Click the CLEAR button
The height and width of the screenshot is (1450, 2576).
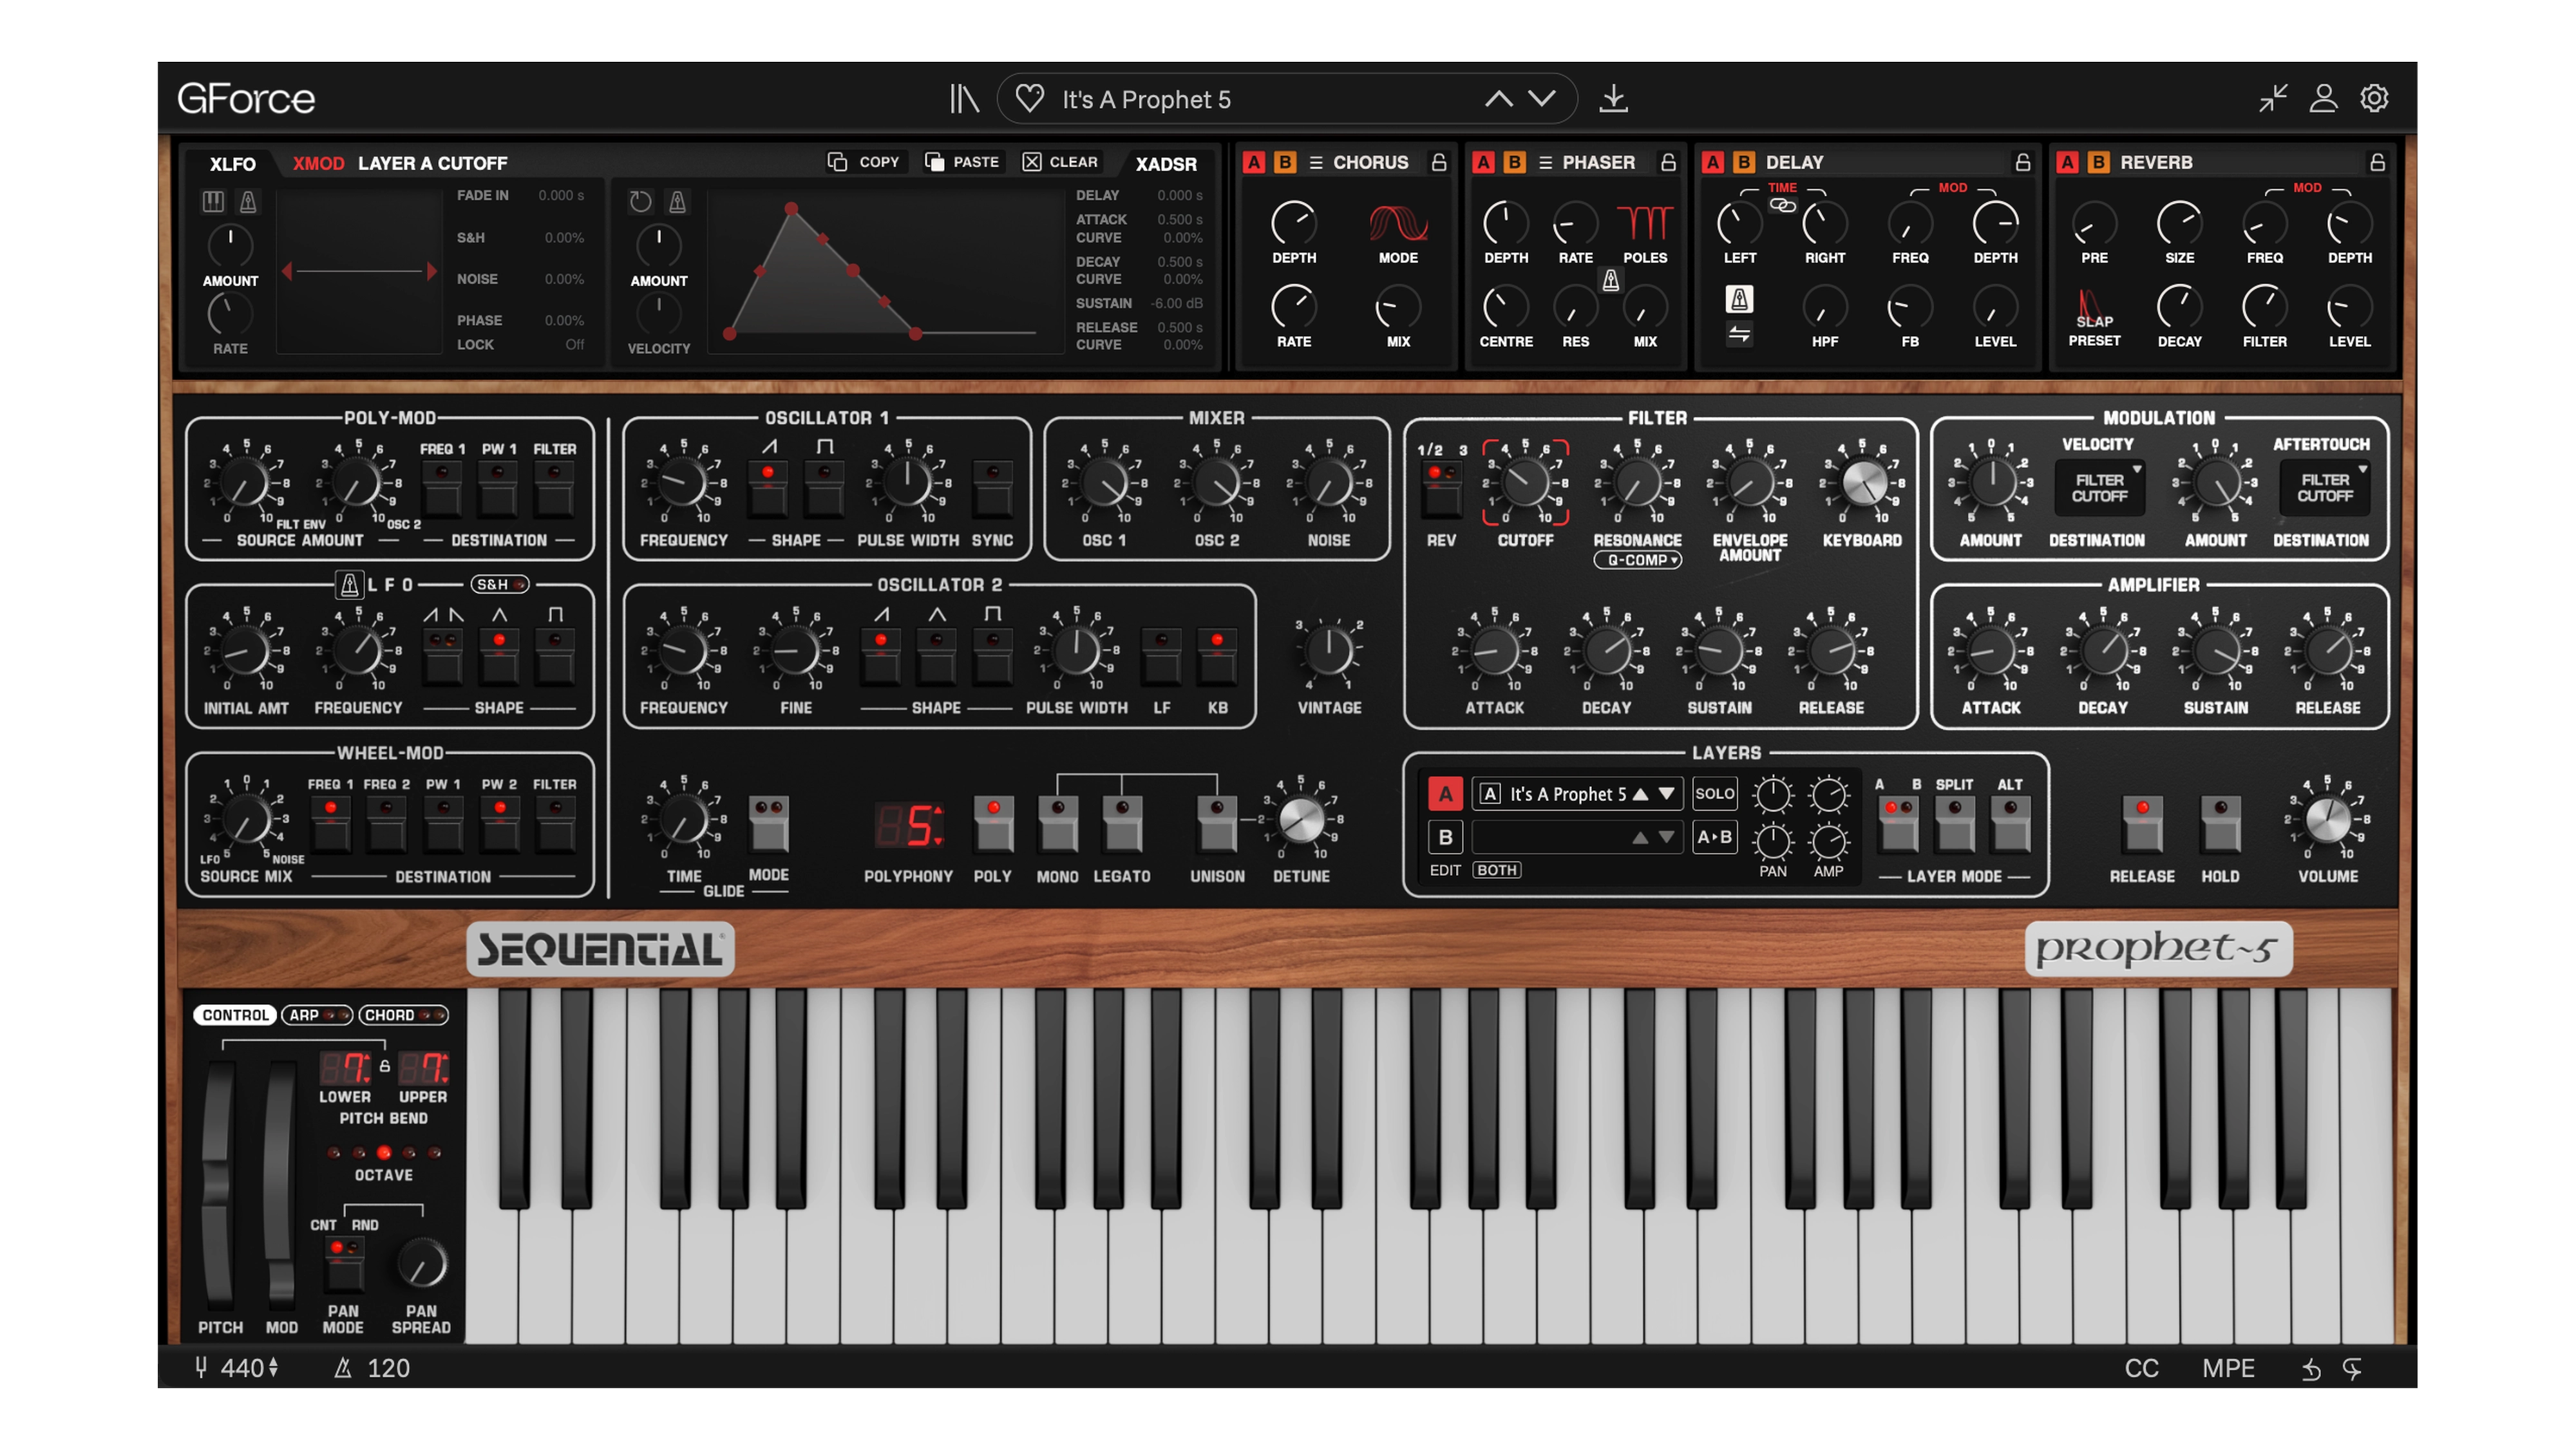pos(1060,162)
